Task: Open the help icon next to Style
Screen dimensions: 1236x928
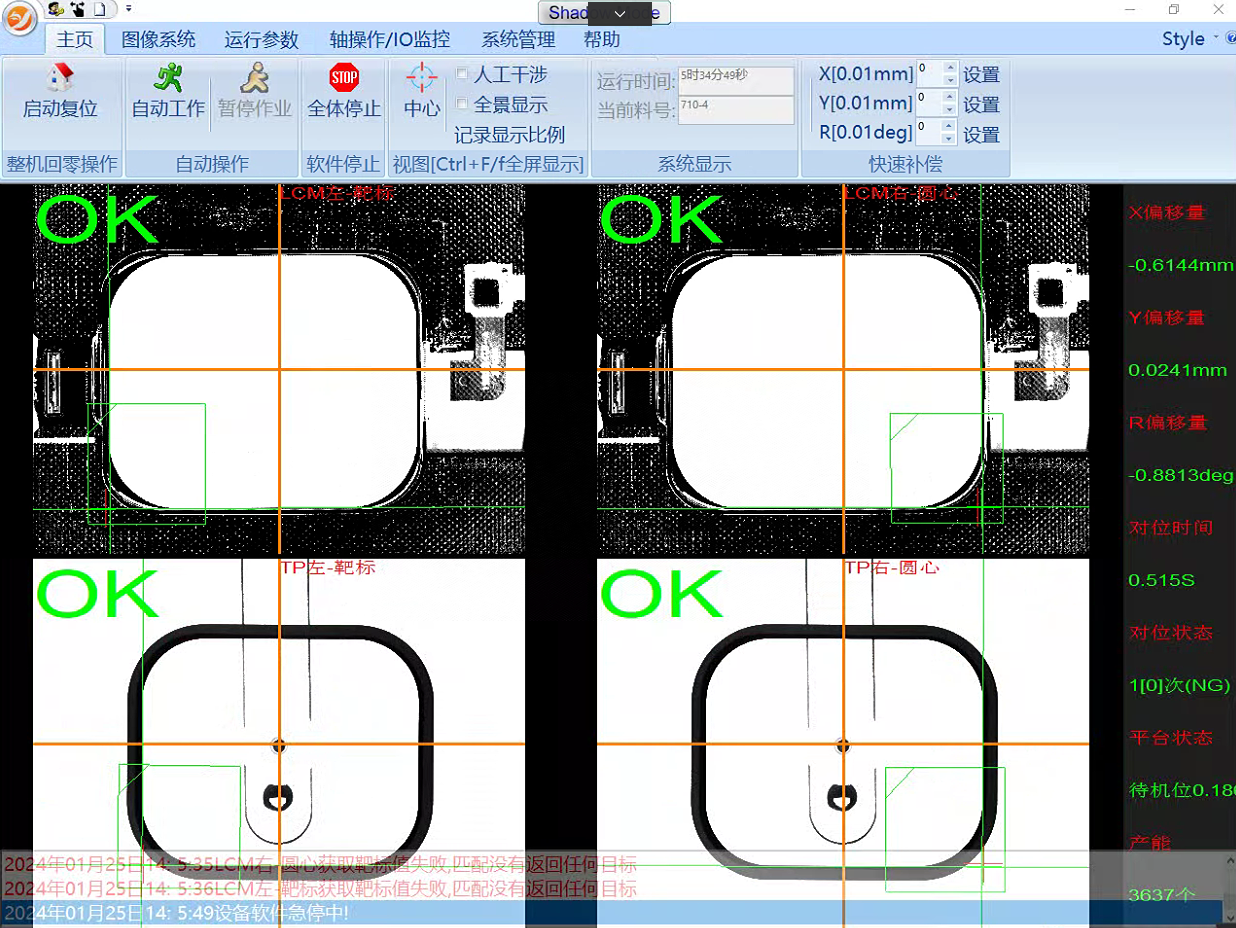Action: point(1230,38)
